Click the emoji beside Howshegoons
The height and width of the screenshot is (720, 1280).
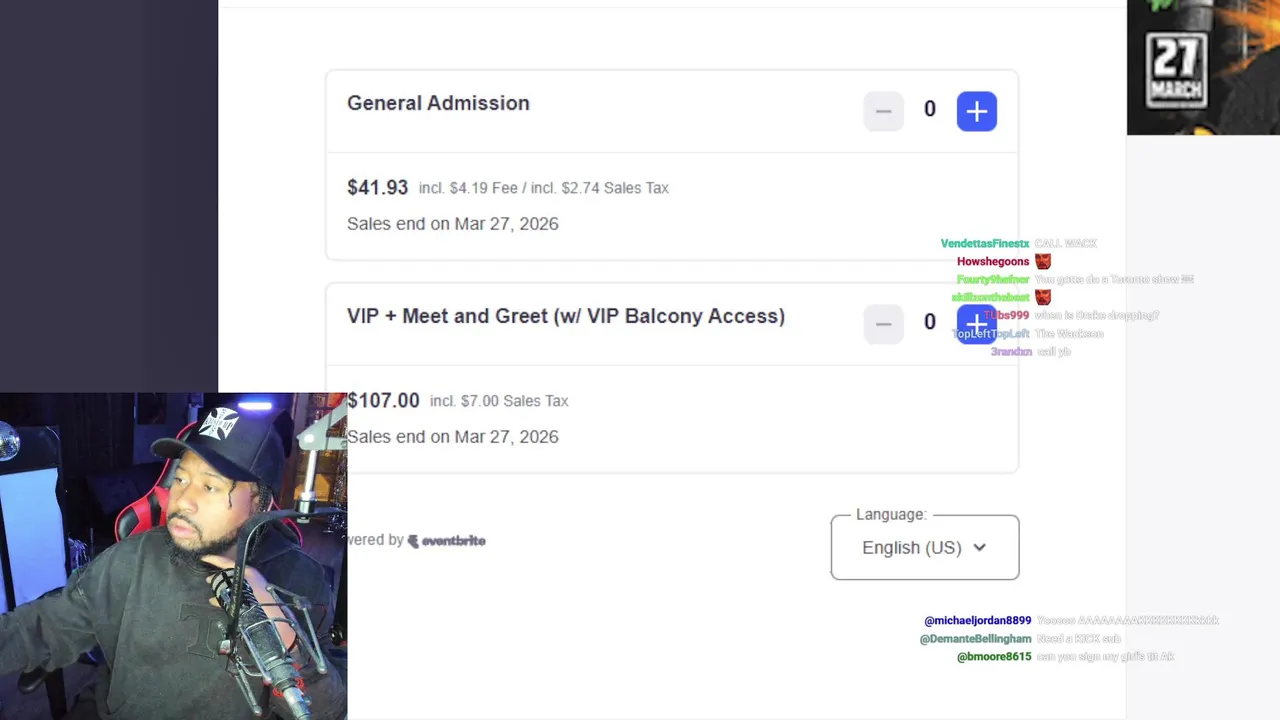click(x=1043, y=262)
